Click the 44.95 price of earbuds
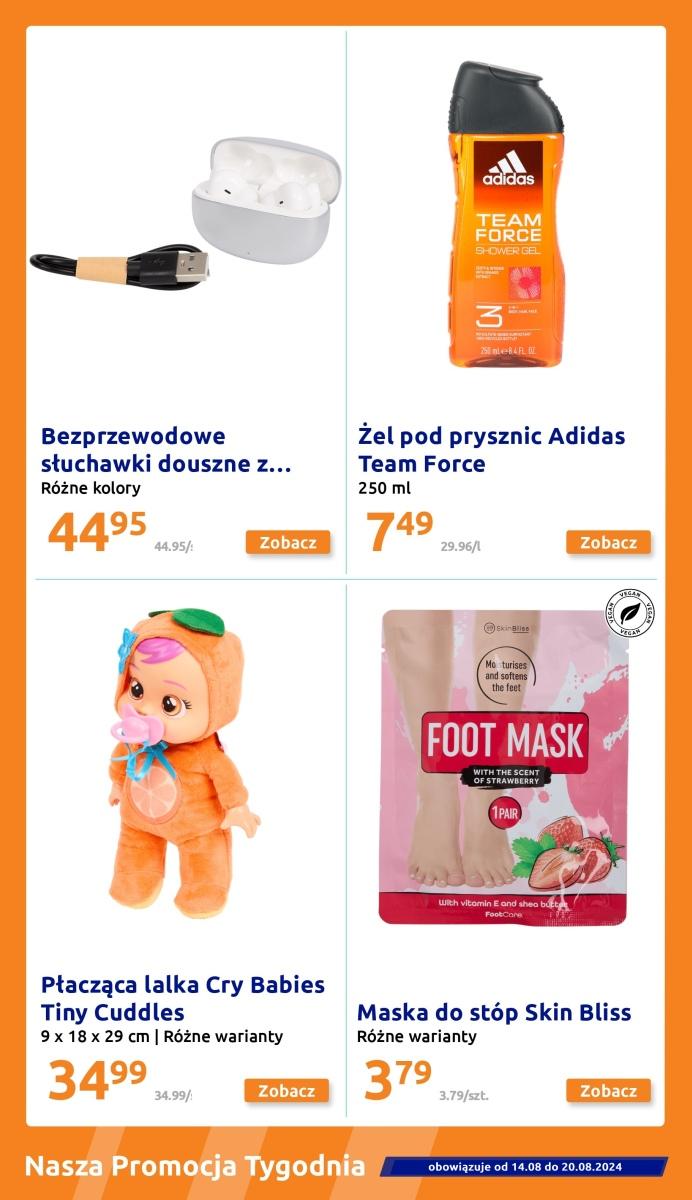This screenshot has width=692, height=1200. pyautogui.click(x=97, y=532)
